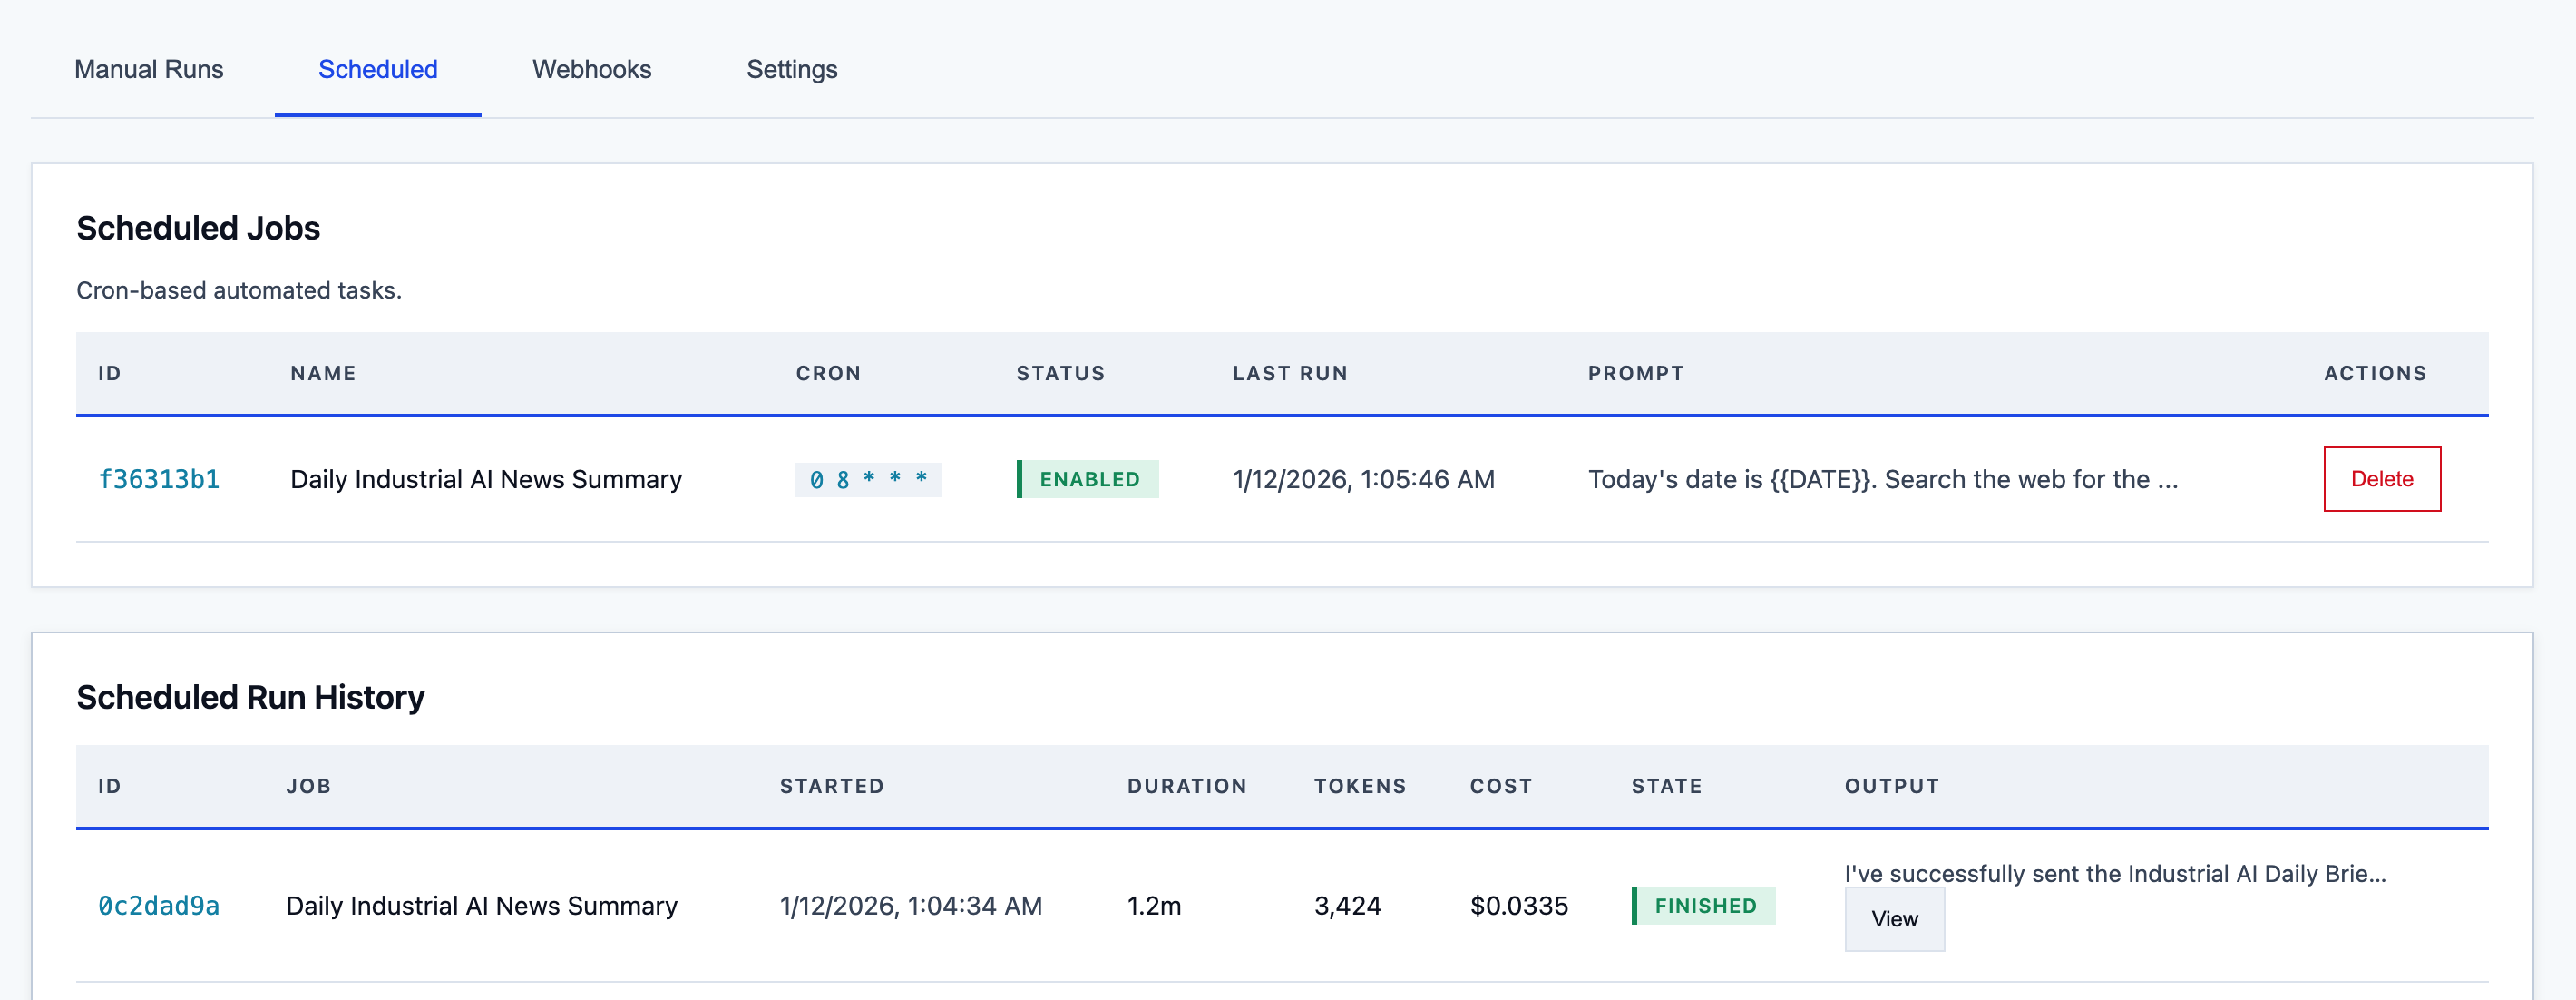Select the Daily Industrial AI News Summary job row
The width and height of the screenshot is (2576, 1000).
[x=481, y=905]
